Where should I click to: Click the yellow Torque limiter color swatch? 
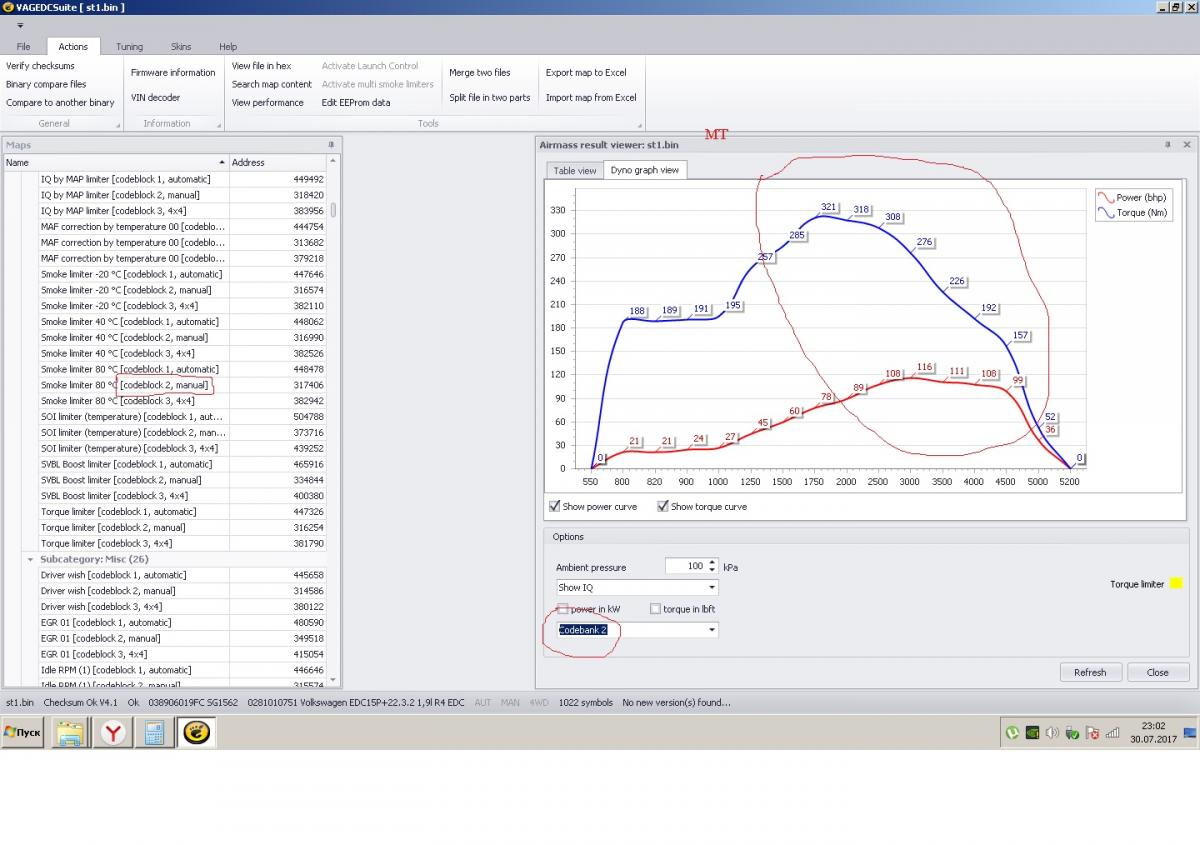point(1176,584)
